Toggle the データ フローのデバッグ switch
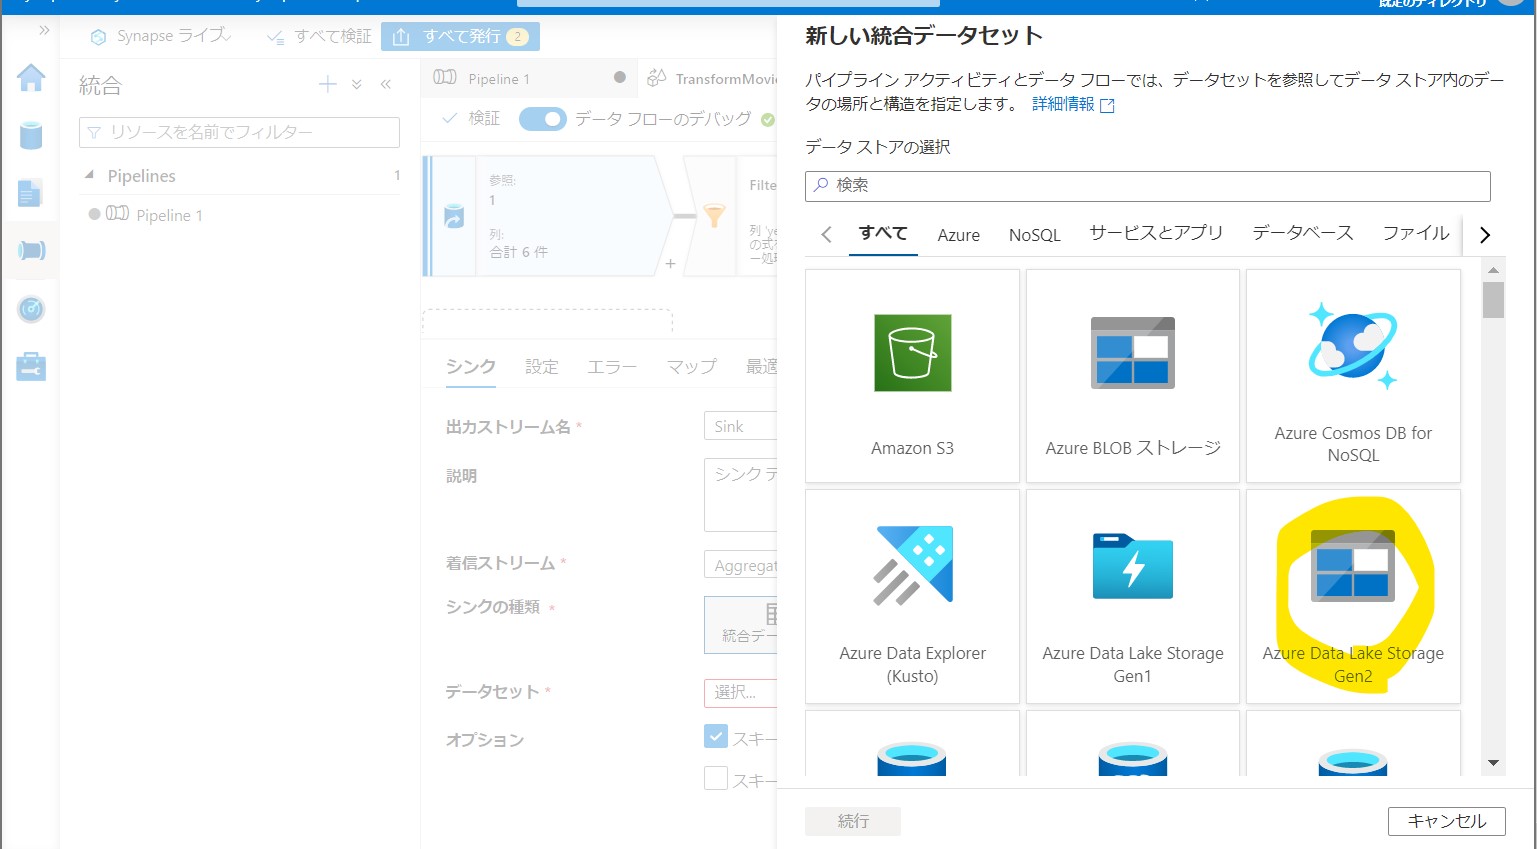1537x849 pixels. click(543, 119)
